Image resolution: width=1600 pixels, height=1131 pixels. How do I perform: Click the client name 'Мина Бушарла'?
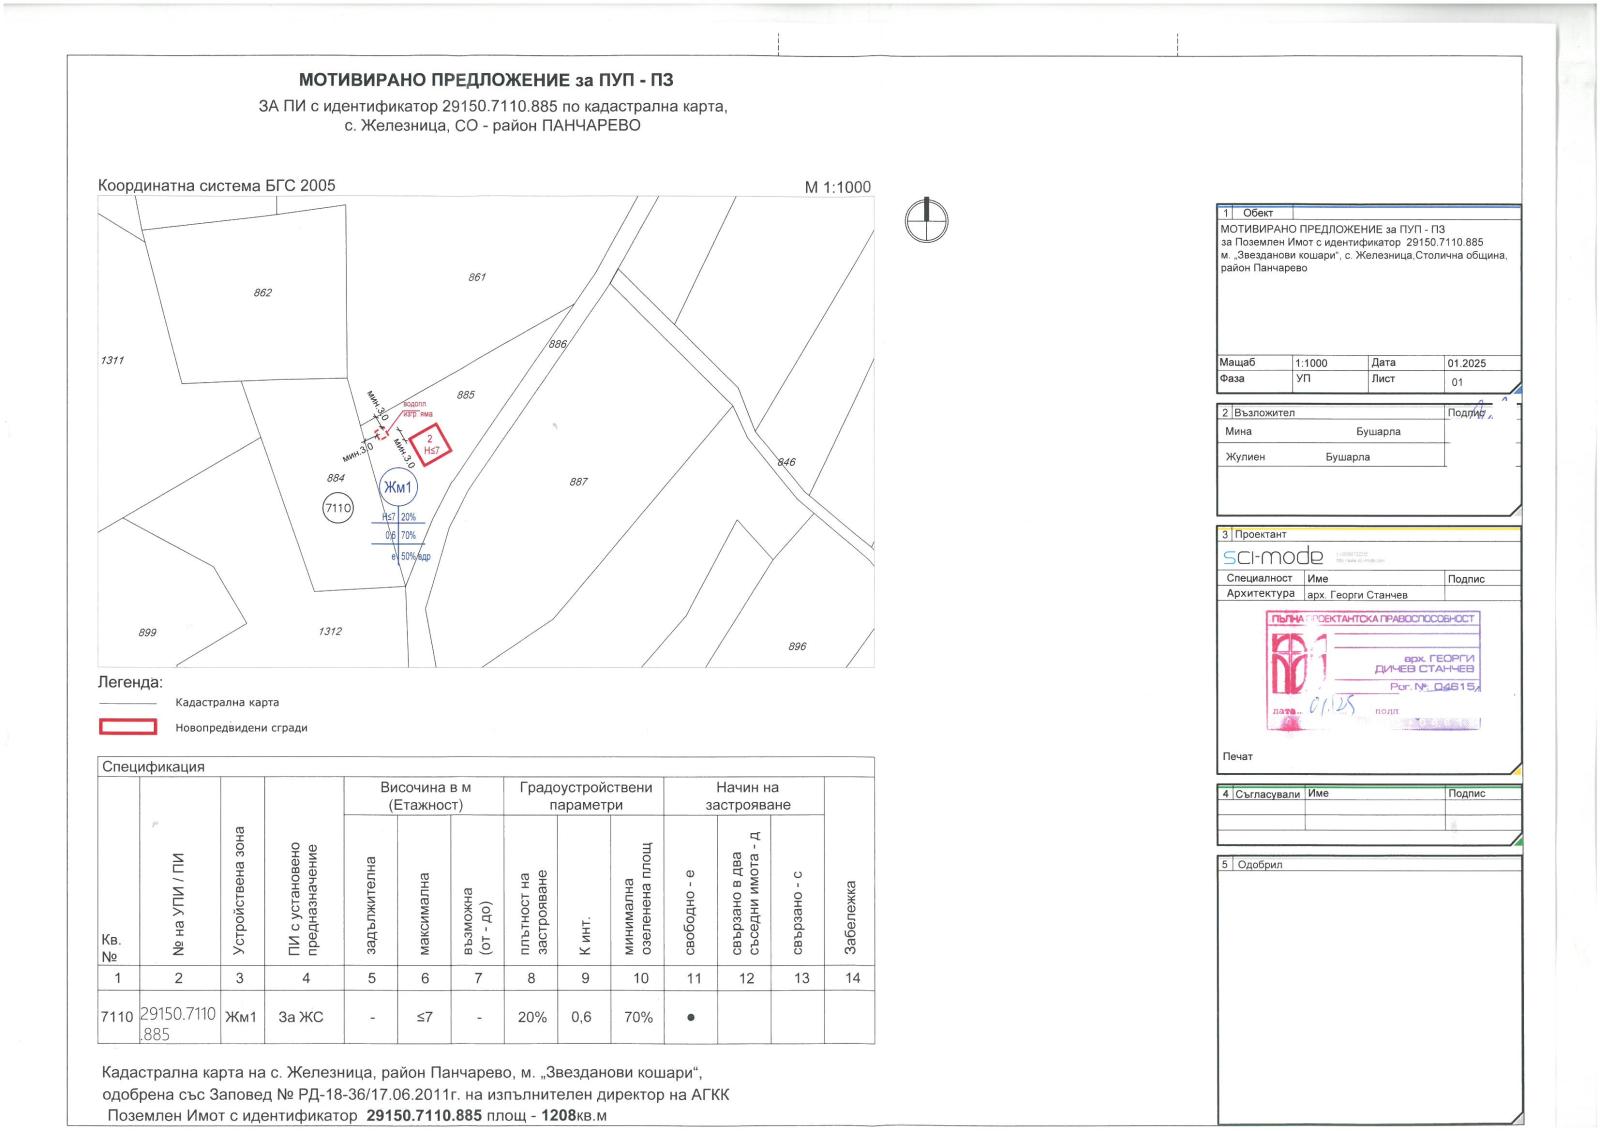pyautogui.click(x=1313, y=432)
